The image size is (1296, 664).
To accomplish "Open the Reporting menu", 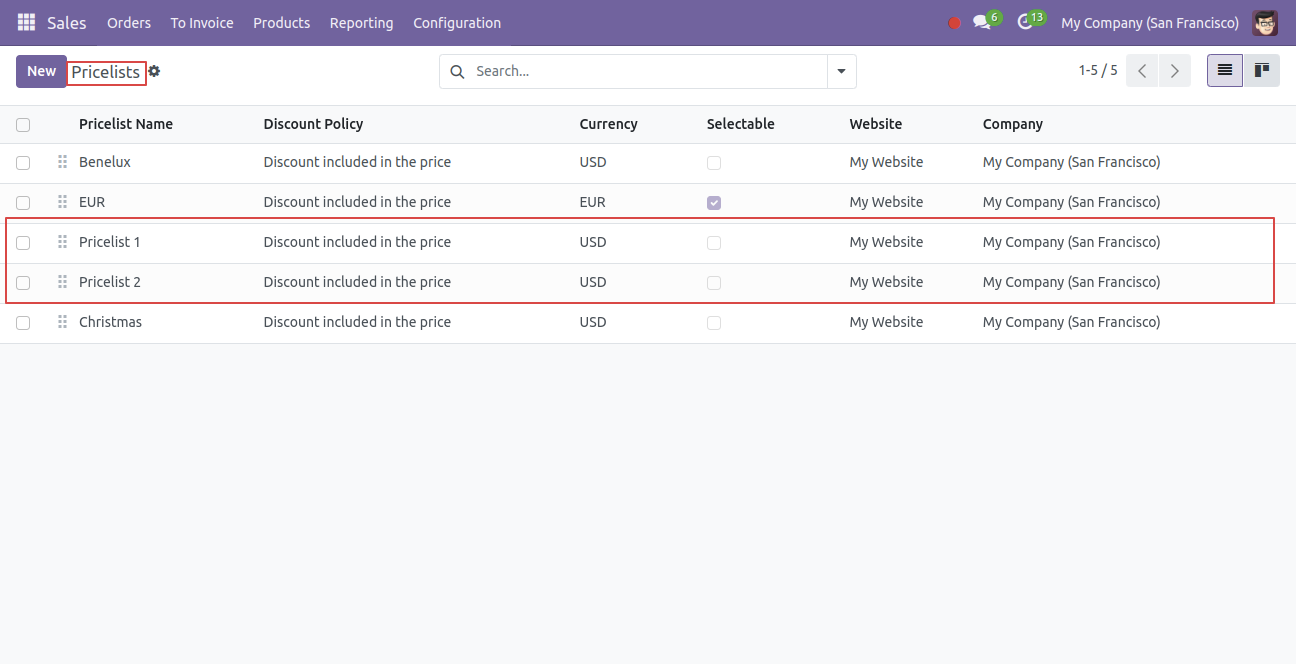I will click(x=362, y=23).
